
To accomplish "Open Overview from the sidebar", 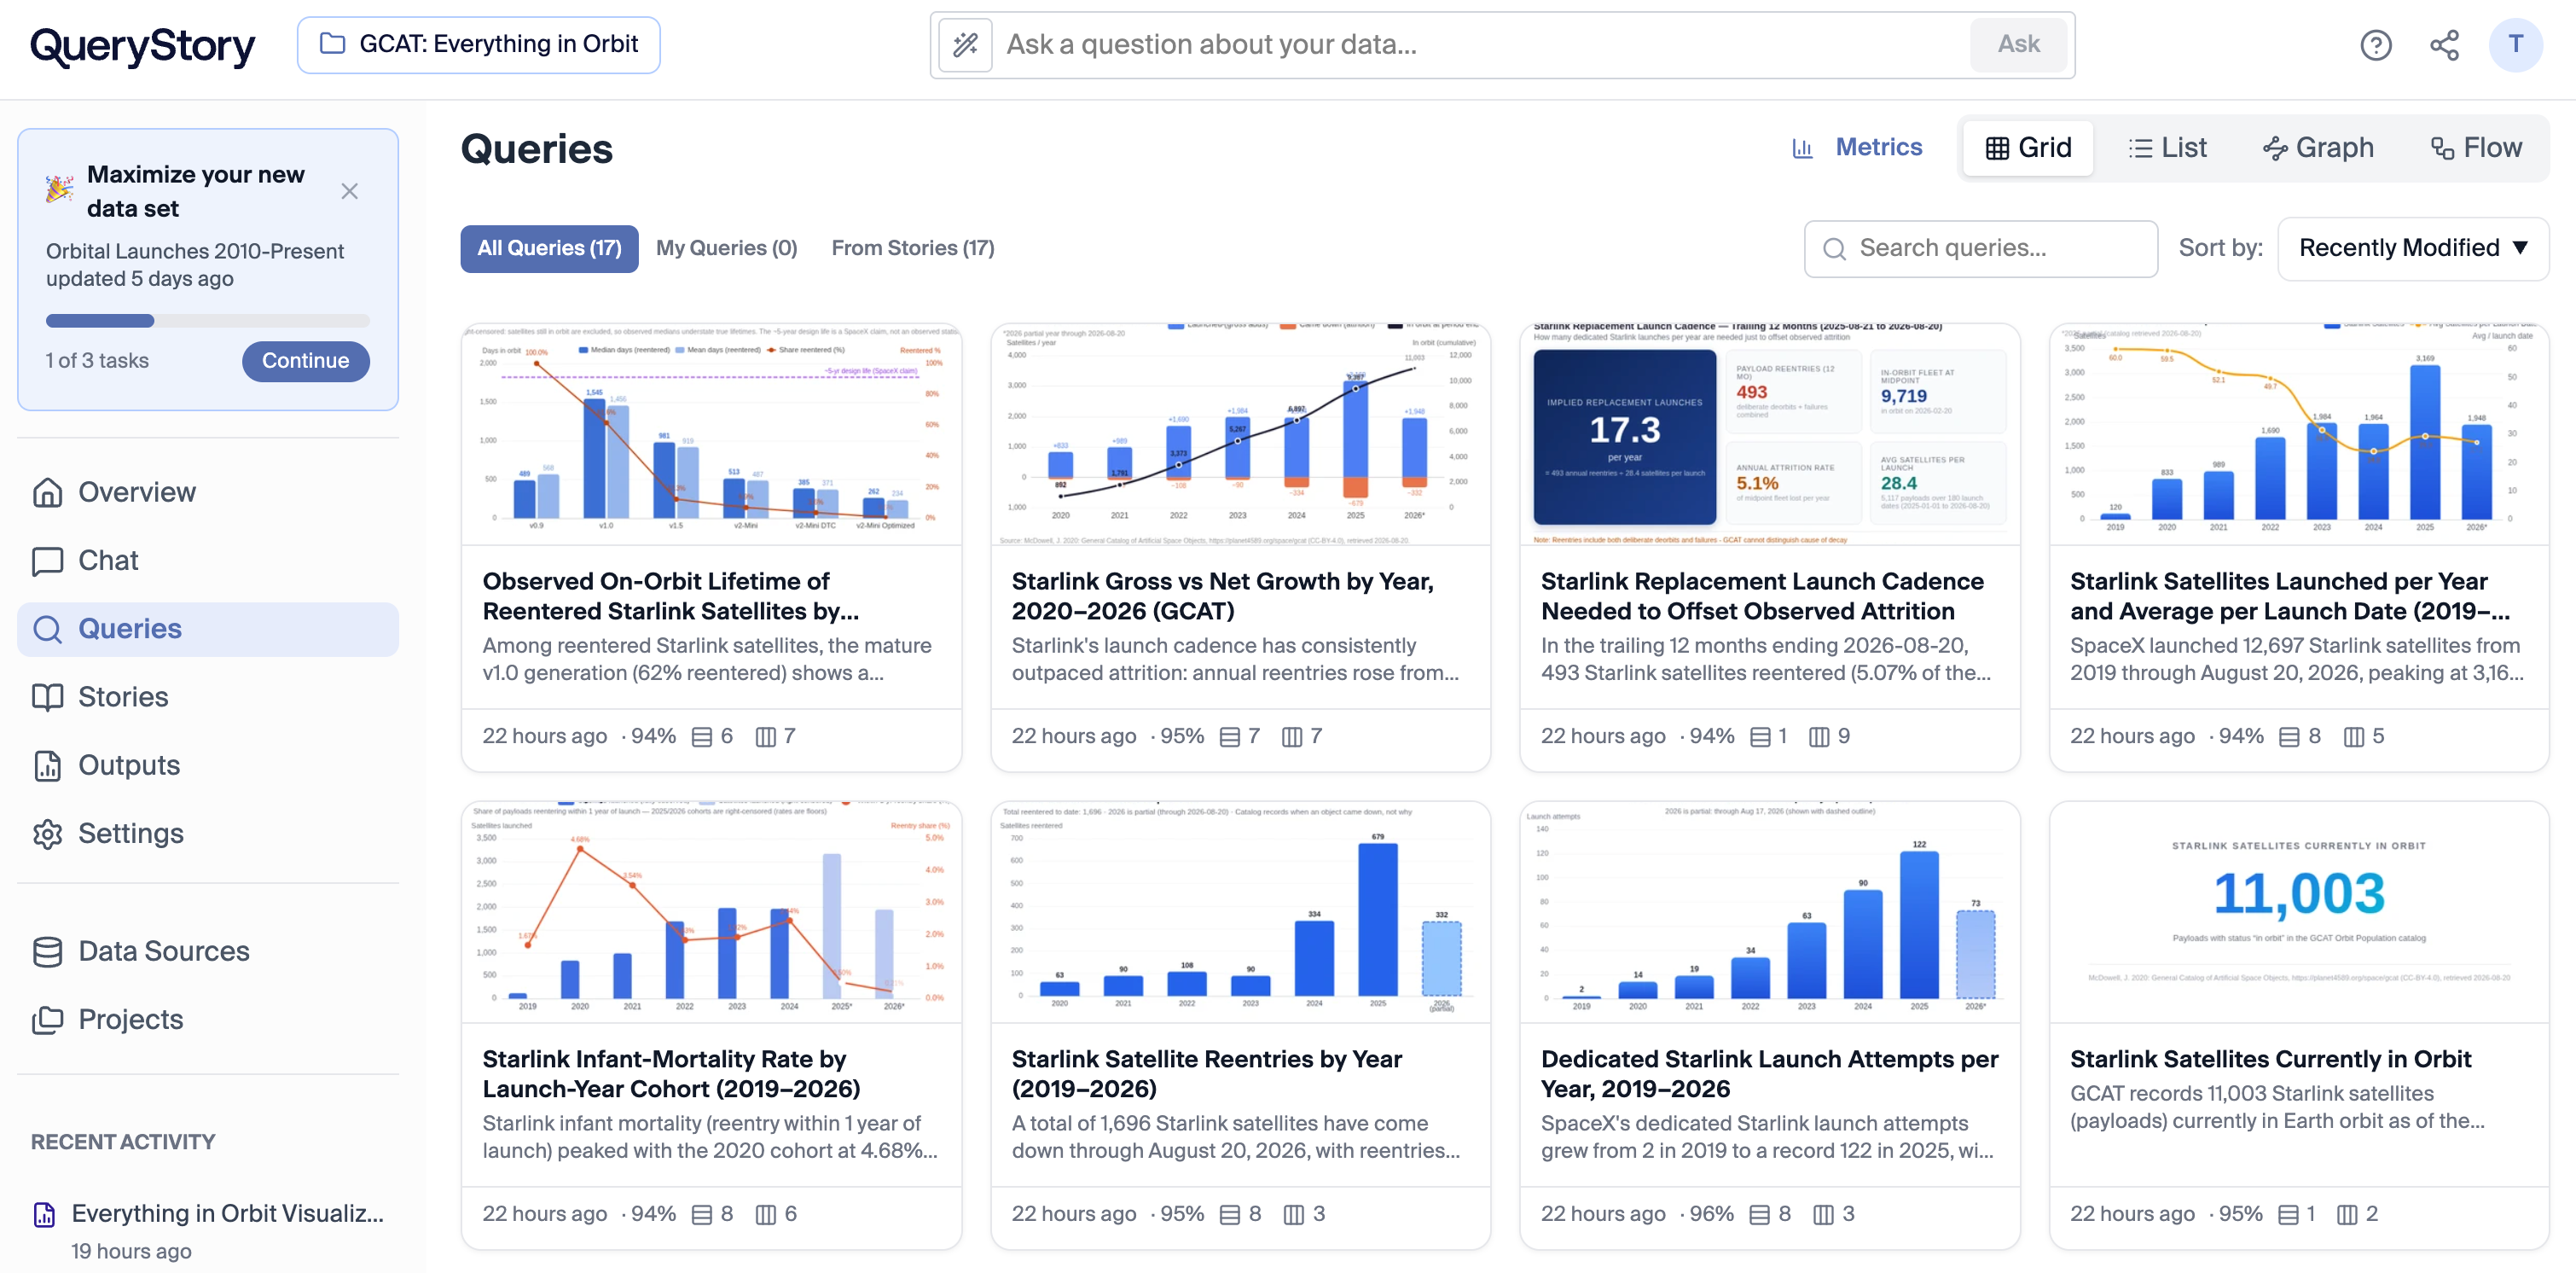I will click(x=208, y=492).
